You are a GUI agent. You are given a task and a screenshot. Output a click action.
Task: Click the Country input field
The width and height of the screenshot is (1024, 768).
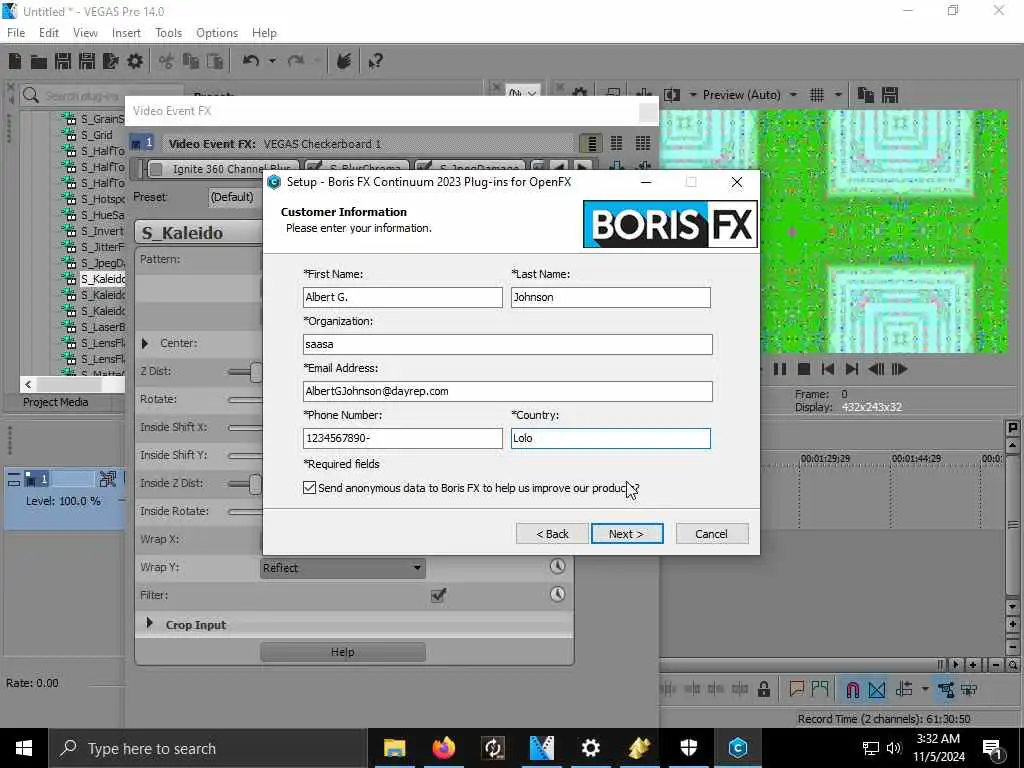611,438
